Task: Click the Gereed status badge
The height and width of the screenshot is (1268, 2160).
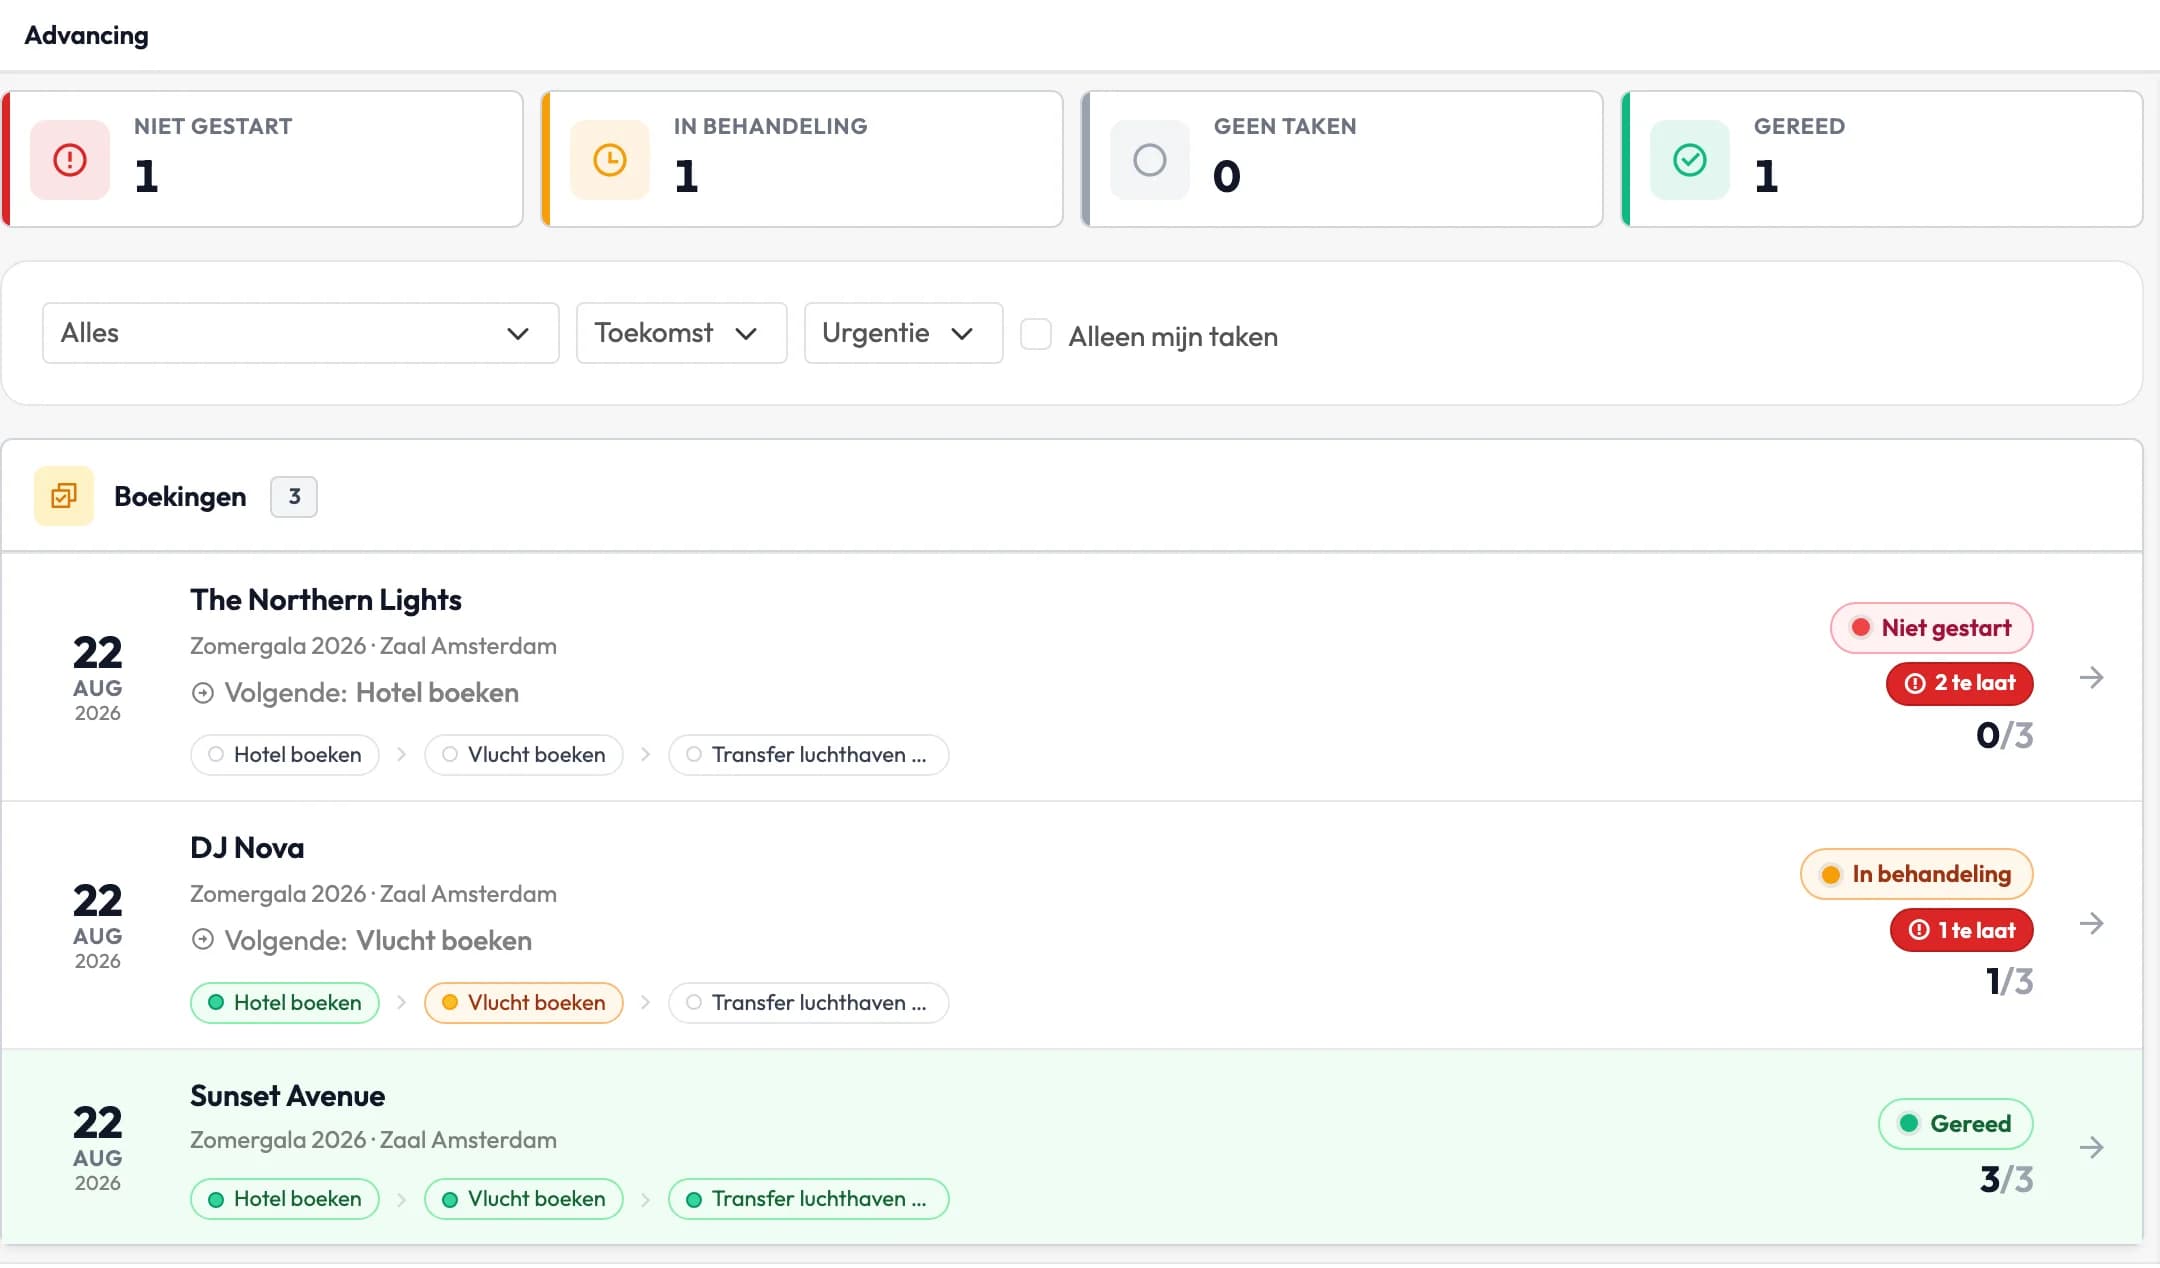Action: [1956, 1124]
